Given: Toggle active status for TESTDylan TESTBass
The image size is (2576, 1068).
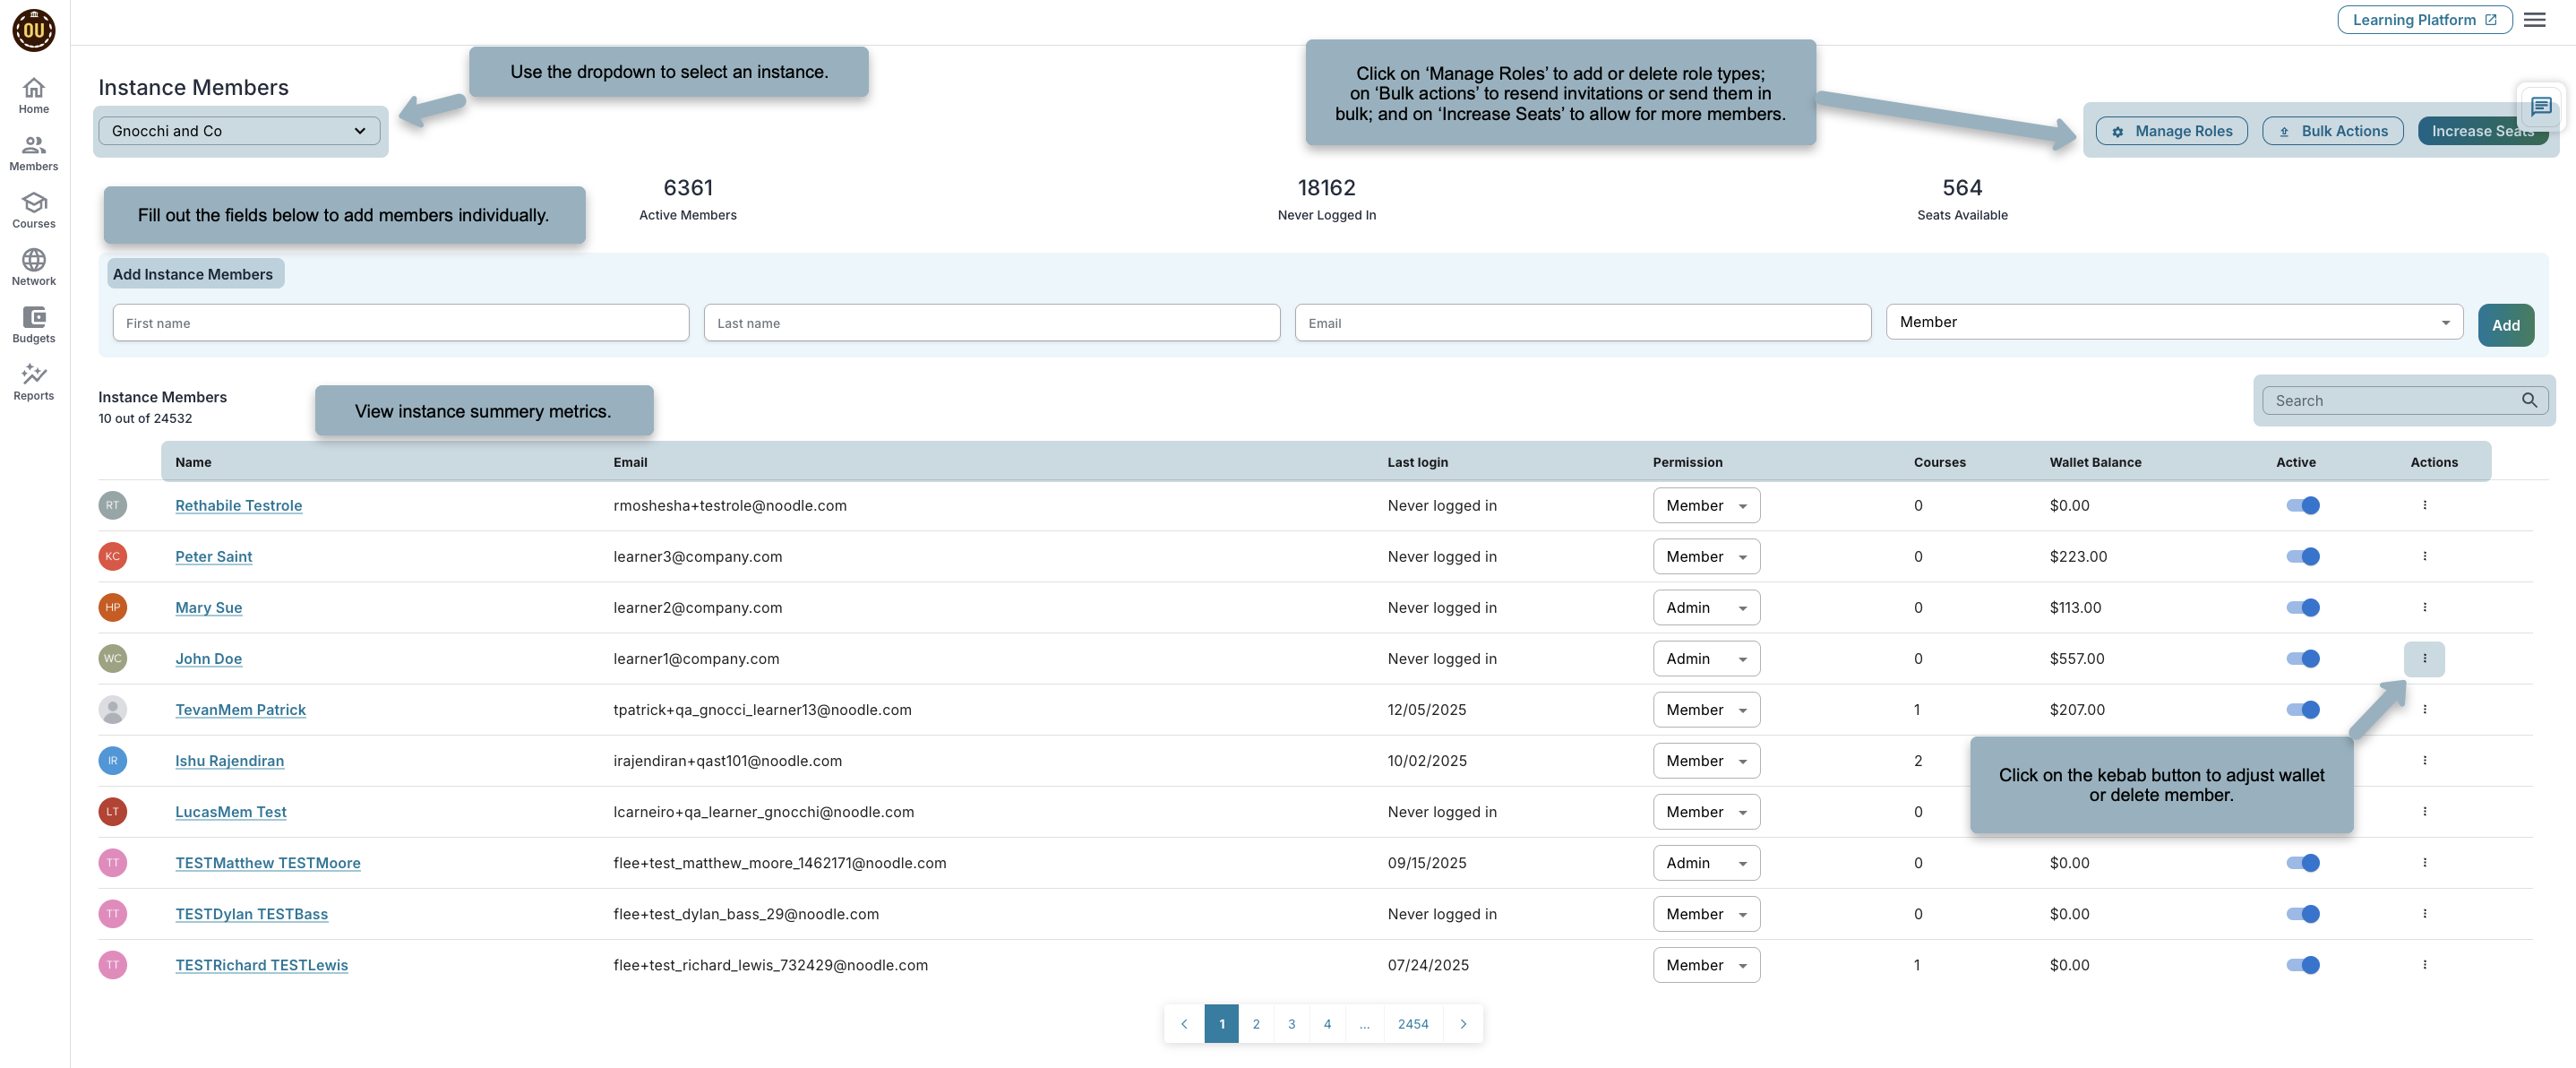Looking at the screenshot, I should click(2302, 913).
